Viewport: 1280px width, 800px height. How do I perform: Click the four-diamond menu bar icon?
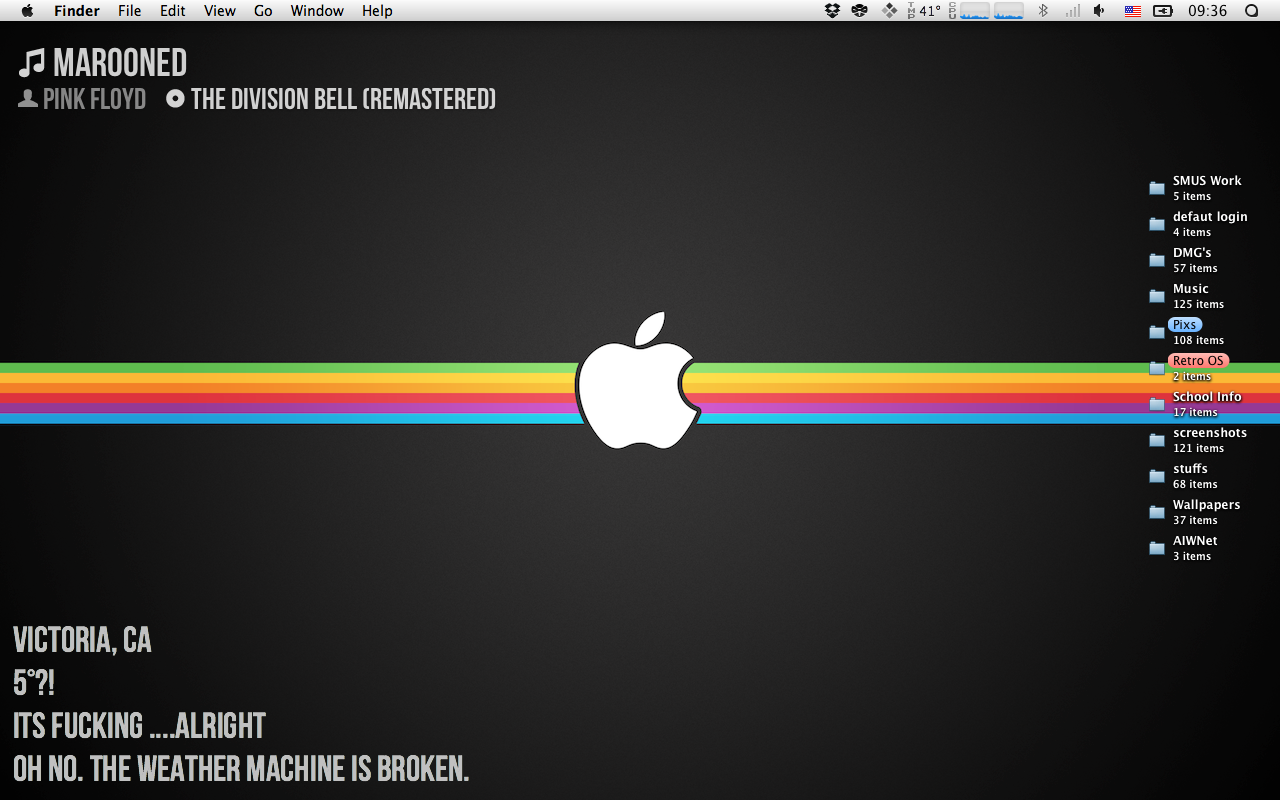click(890, 10)
